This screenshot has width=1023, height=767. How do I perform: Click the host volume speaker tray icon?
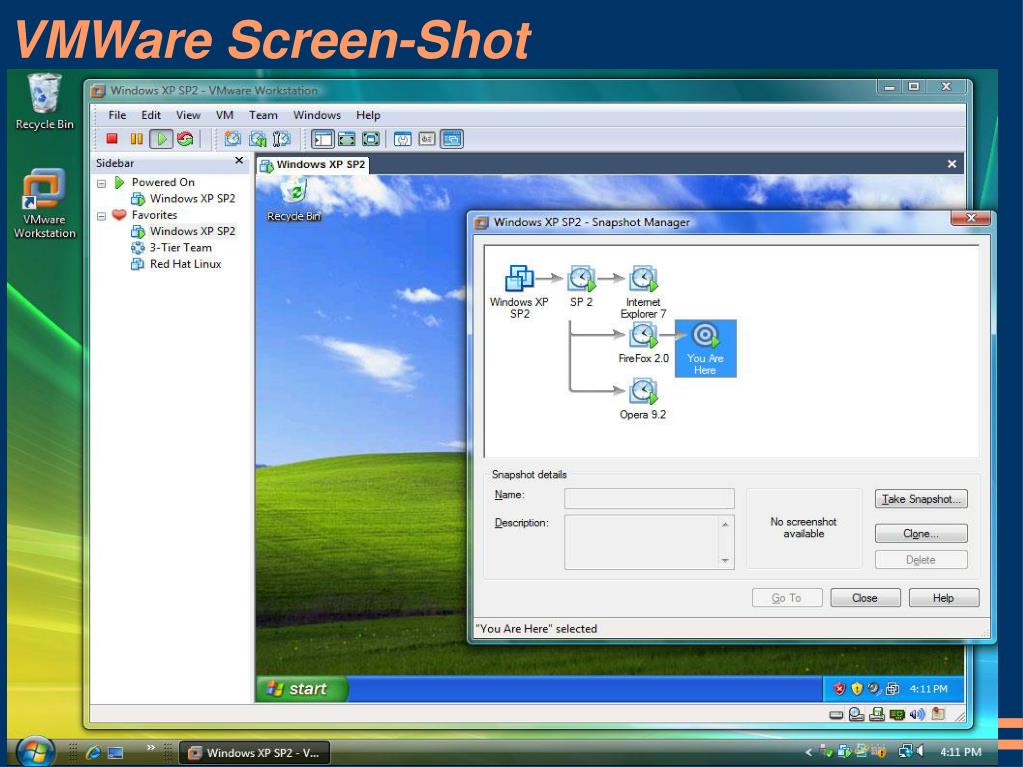click(x=921, y=751)
